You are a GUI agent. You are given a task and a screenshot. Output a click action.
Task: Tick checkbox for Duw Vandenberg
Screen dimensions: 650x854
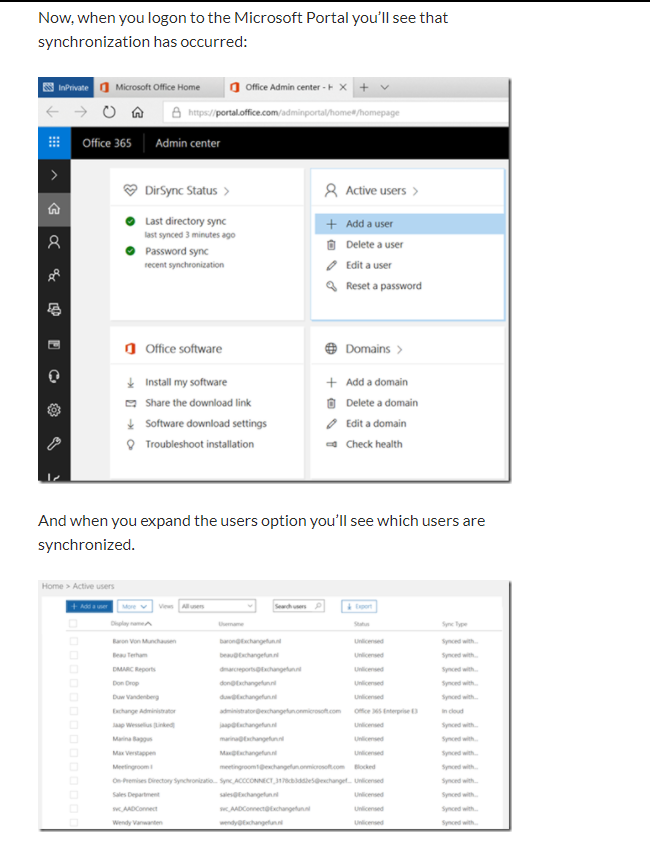tap(74, 697)
